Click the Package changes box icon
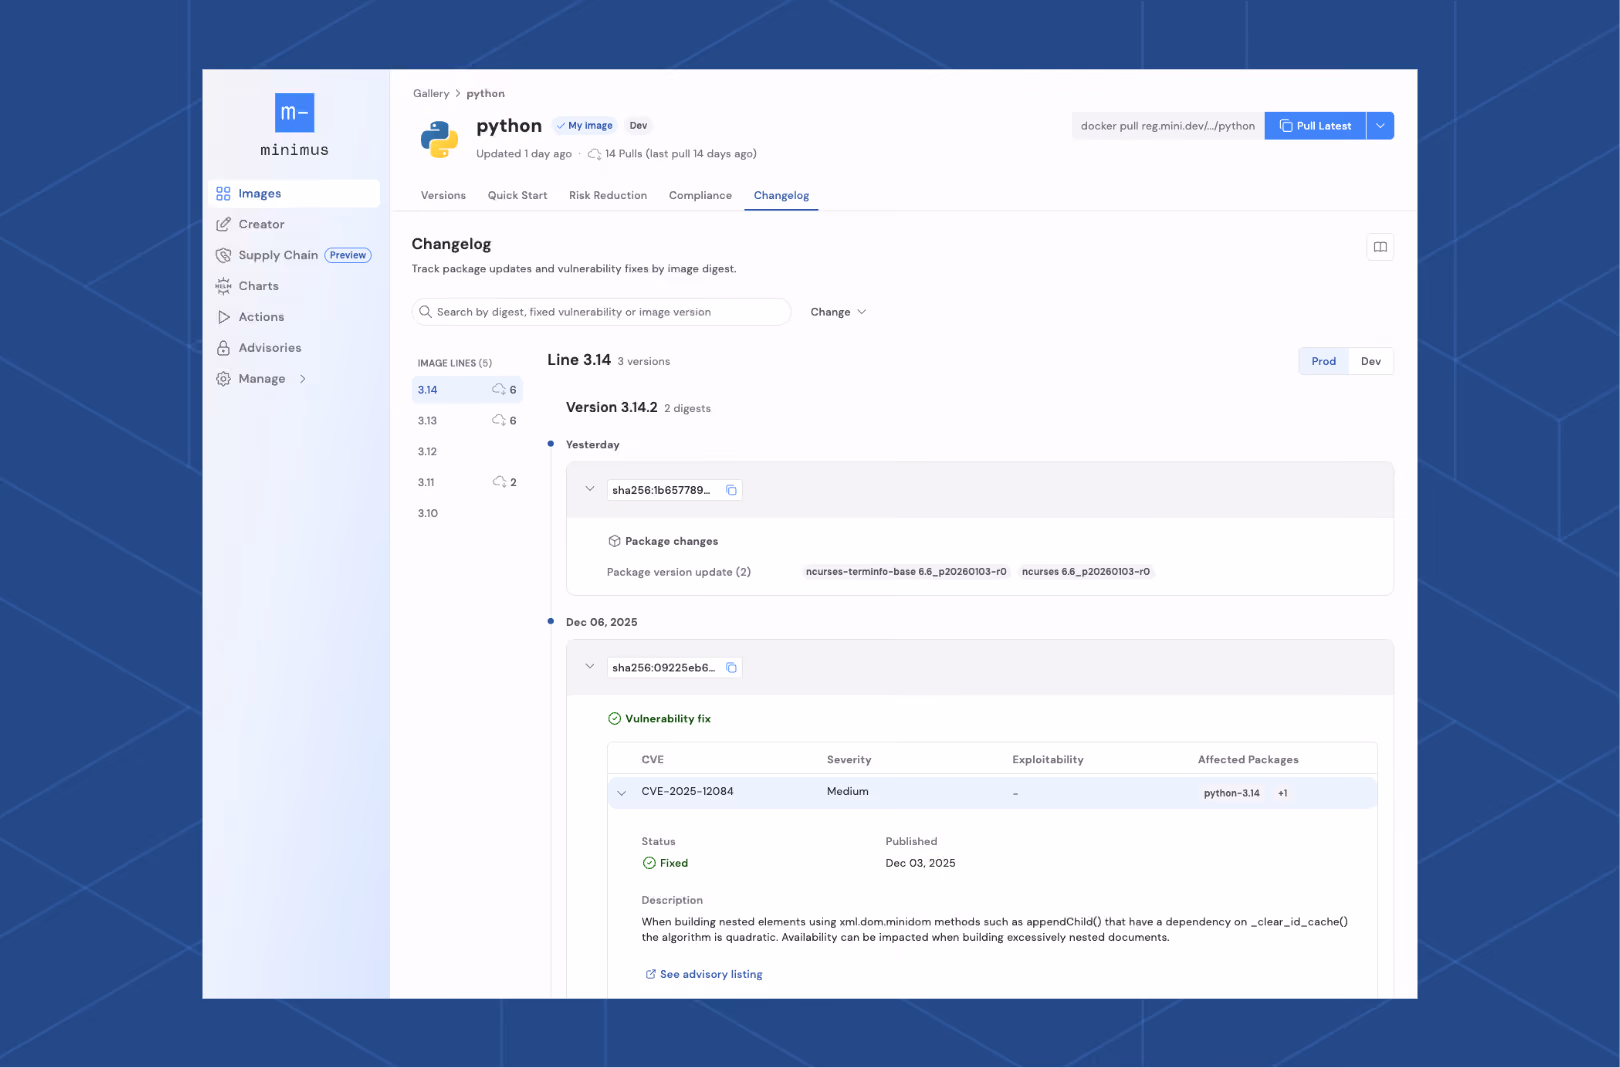Image resolution: width=1620 pixels, height=1068 pixels. coord(614,541)
